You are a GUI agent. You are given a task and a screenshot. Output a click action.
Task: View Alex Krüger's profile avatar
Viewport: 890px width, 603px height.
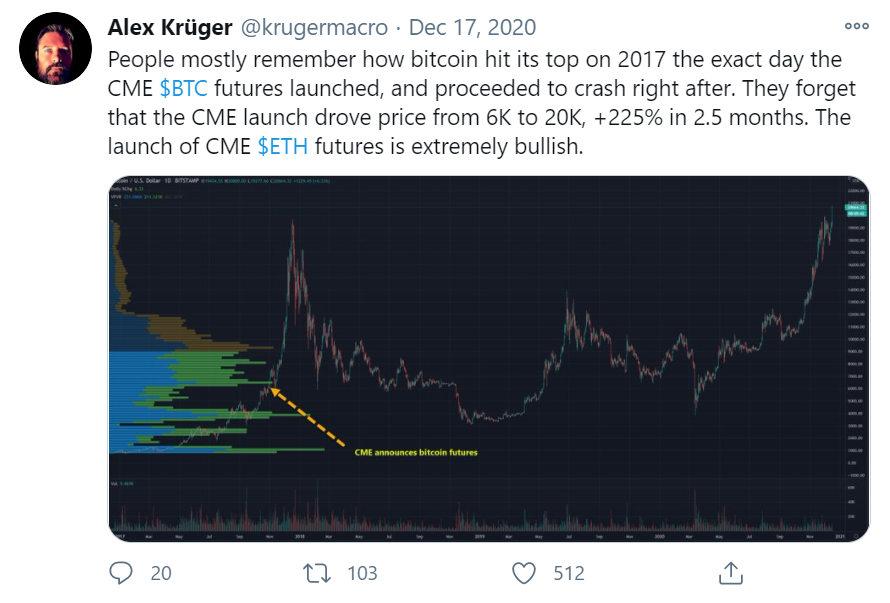55,48
